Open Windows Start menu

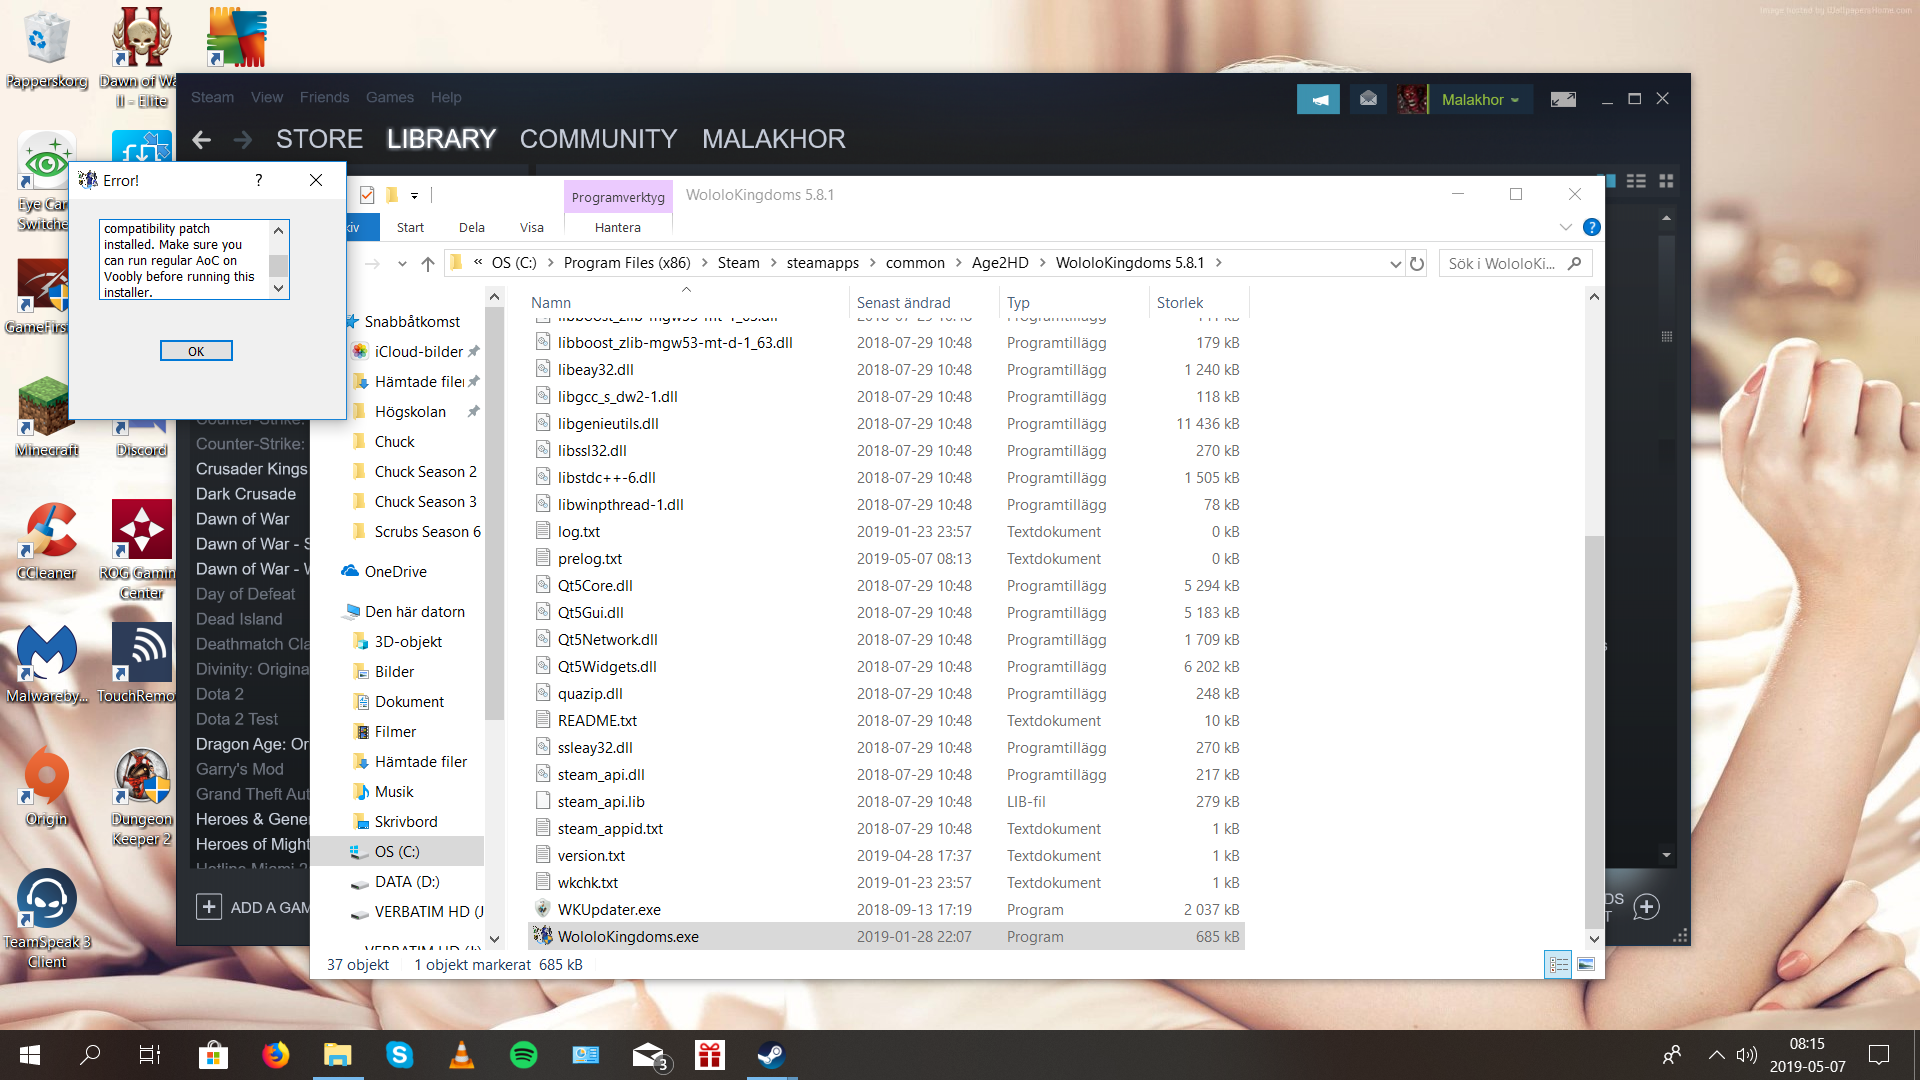click(29, 1055)
